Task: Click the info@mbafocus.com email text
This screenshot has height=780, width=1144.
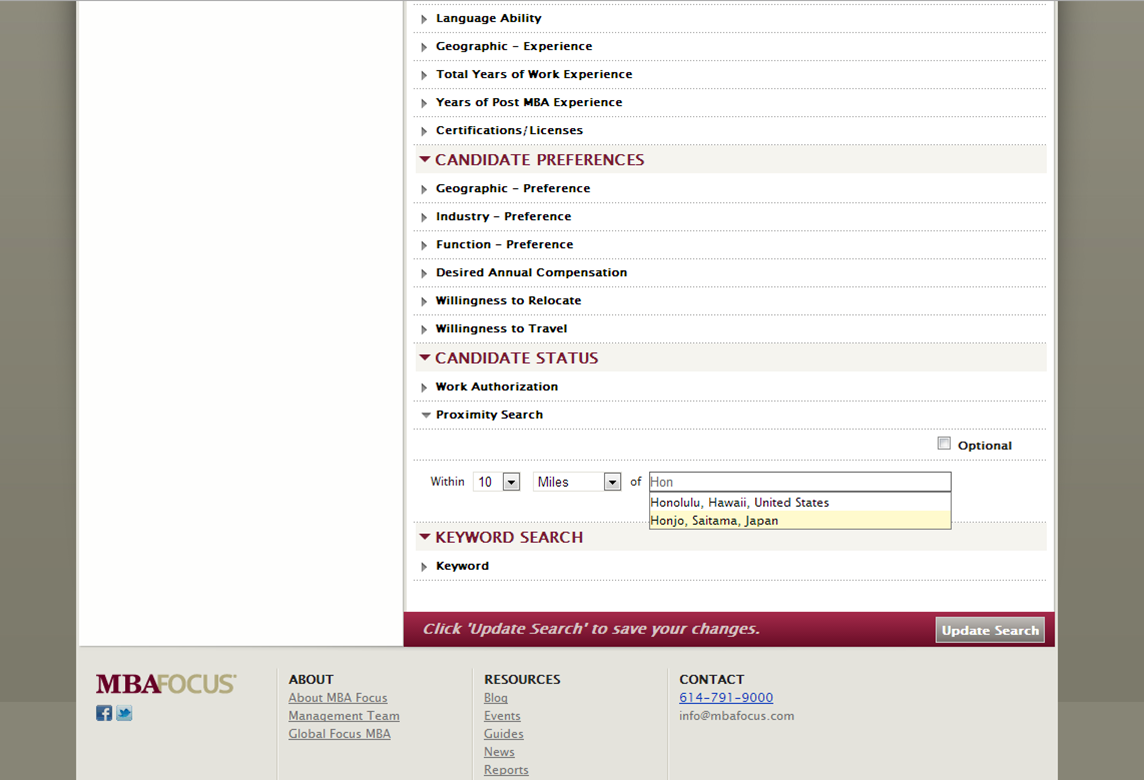Action: coord(736,716)
